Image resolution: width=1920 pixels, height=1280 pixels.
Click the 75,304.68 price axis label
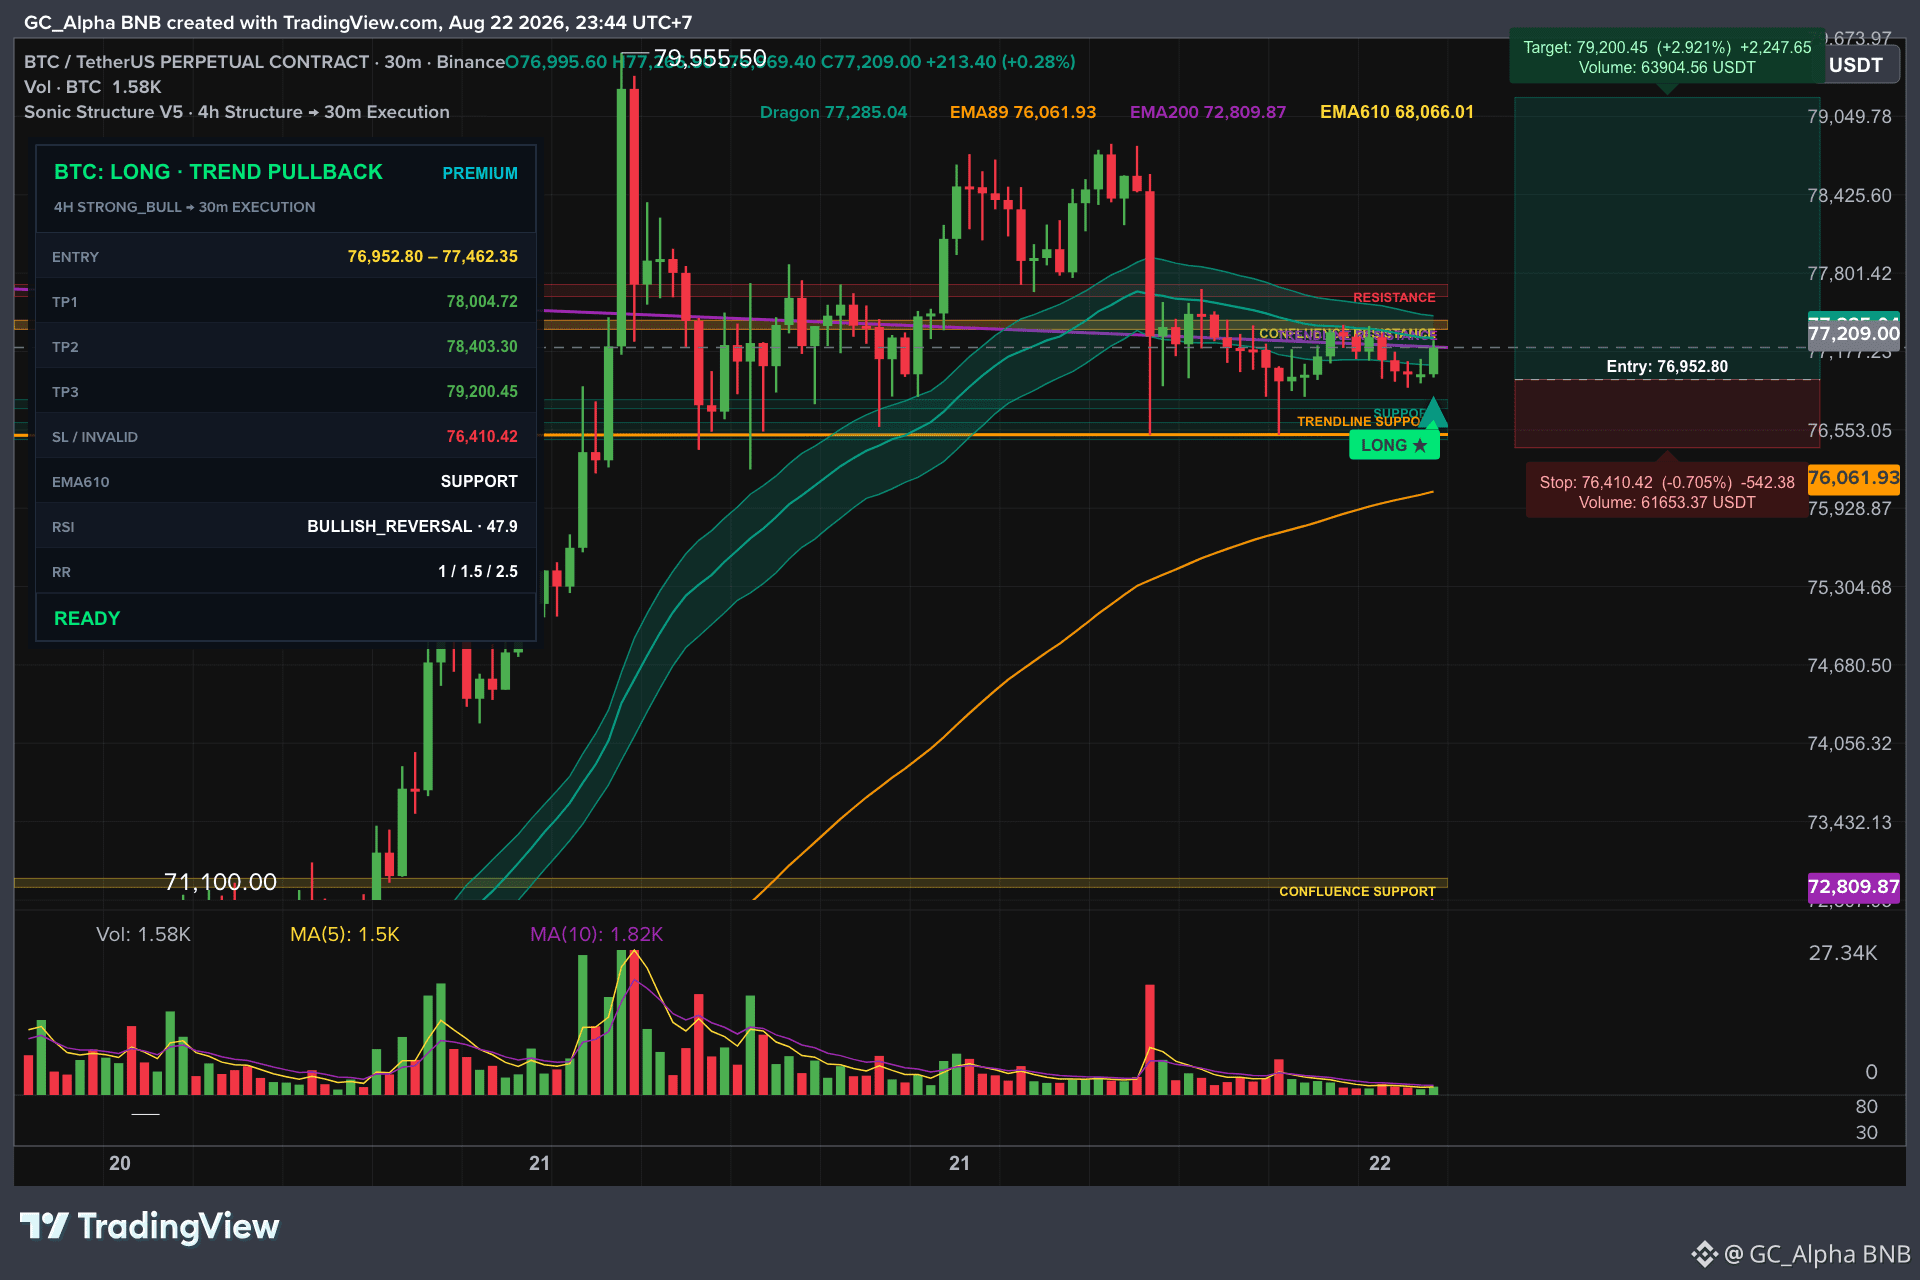pos(1849,588)
